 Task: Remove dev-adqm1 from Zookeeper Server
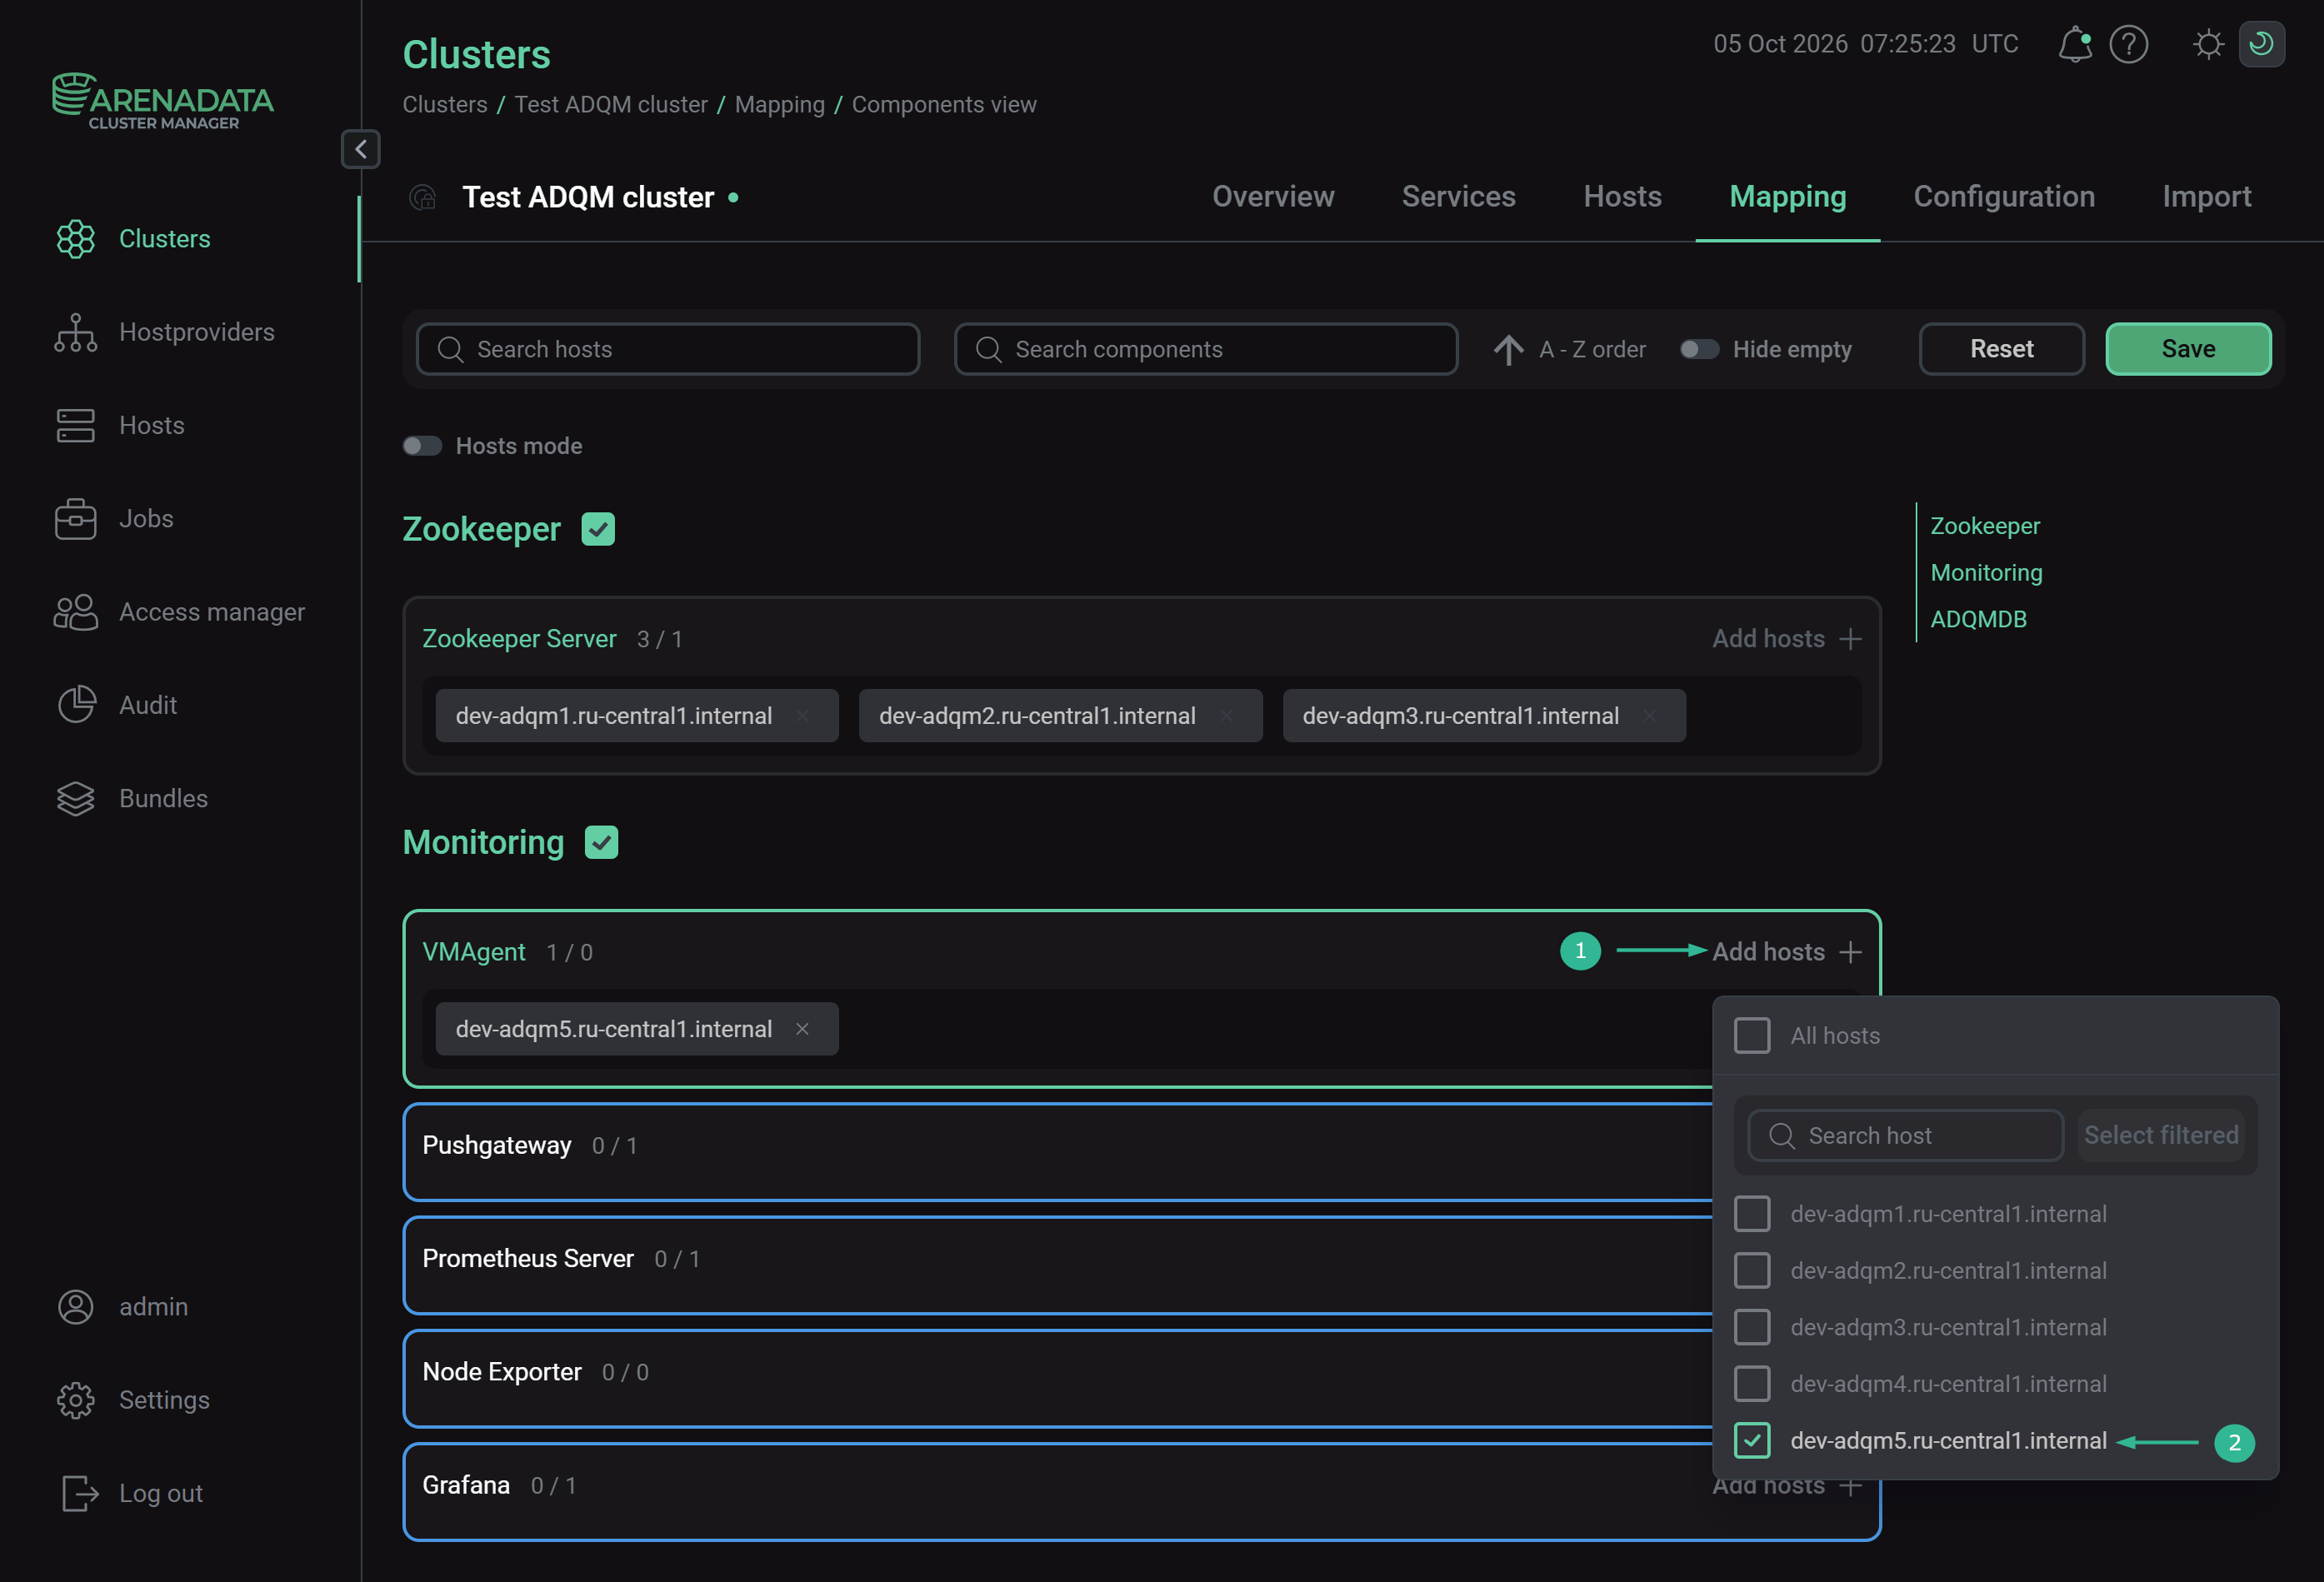point(802,716)
